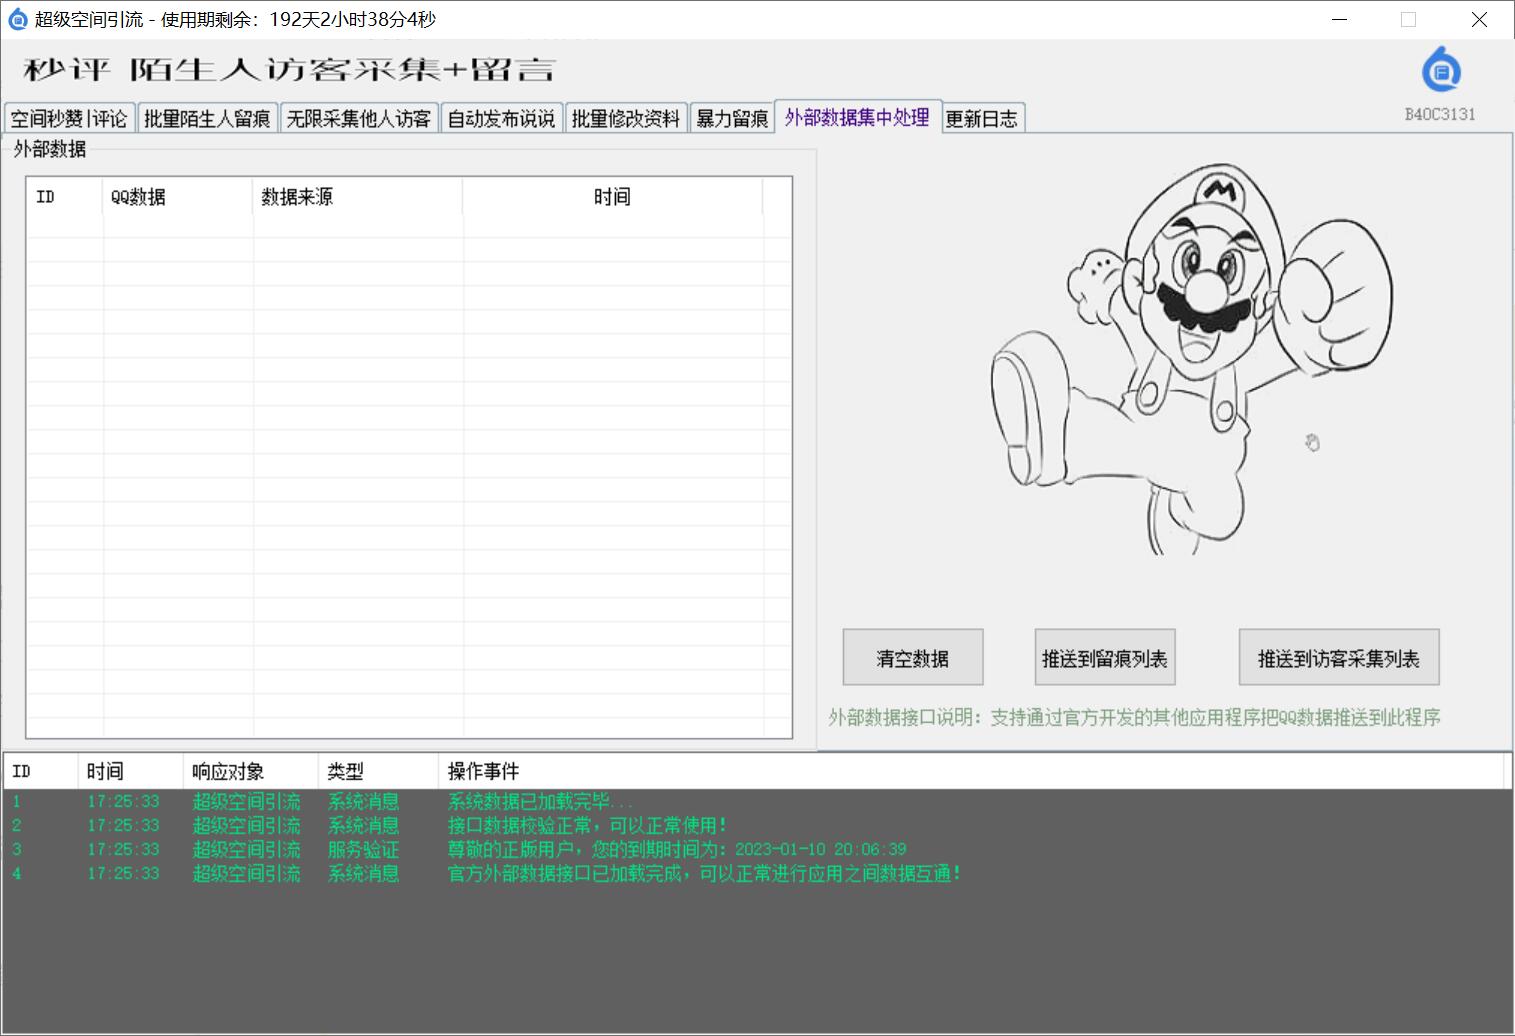Click the app icon in the title bar
This screenshot has width=1515, height=1036.
pyautogui.click(x=17, y=19)
